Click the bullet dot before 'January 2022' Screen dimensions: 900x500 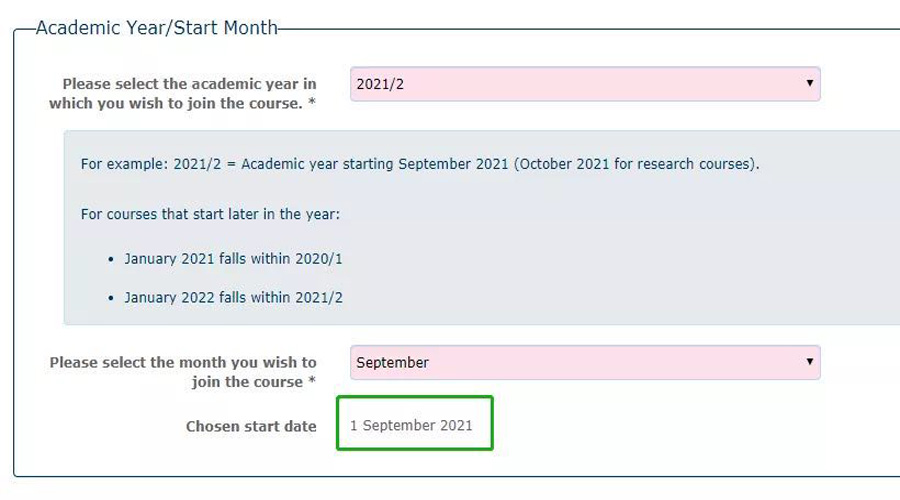tap(111, 299)
